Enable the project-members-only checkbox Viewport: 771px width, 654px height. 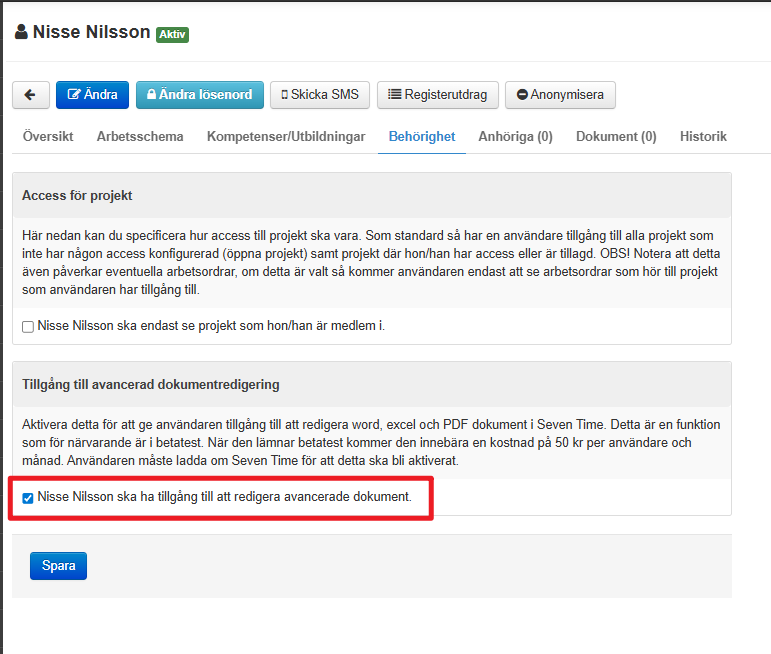28,326
